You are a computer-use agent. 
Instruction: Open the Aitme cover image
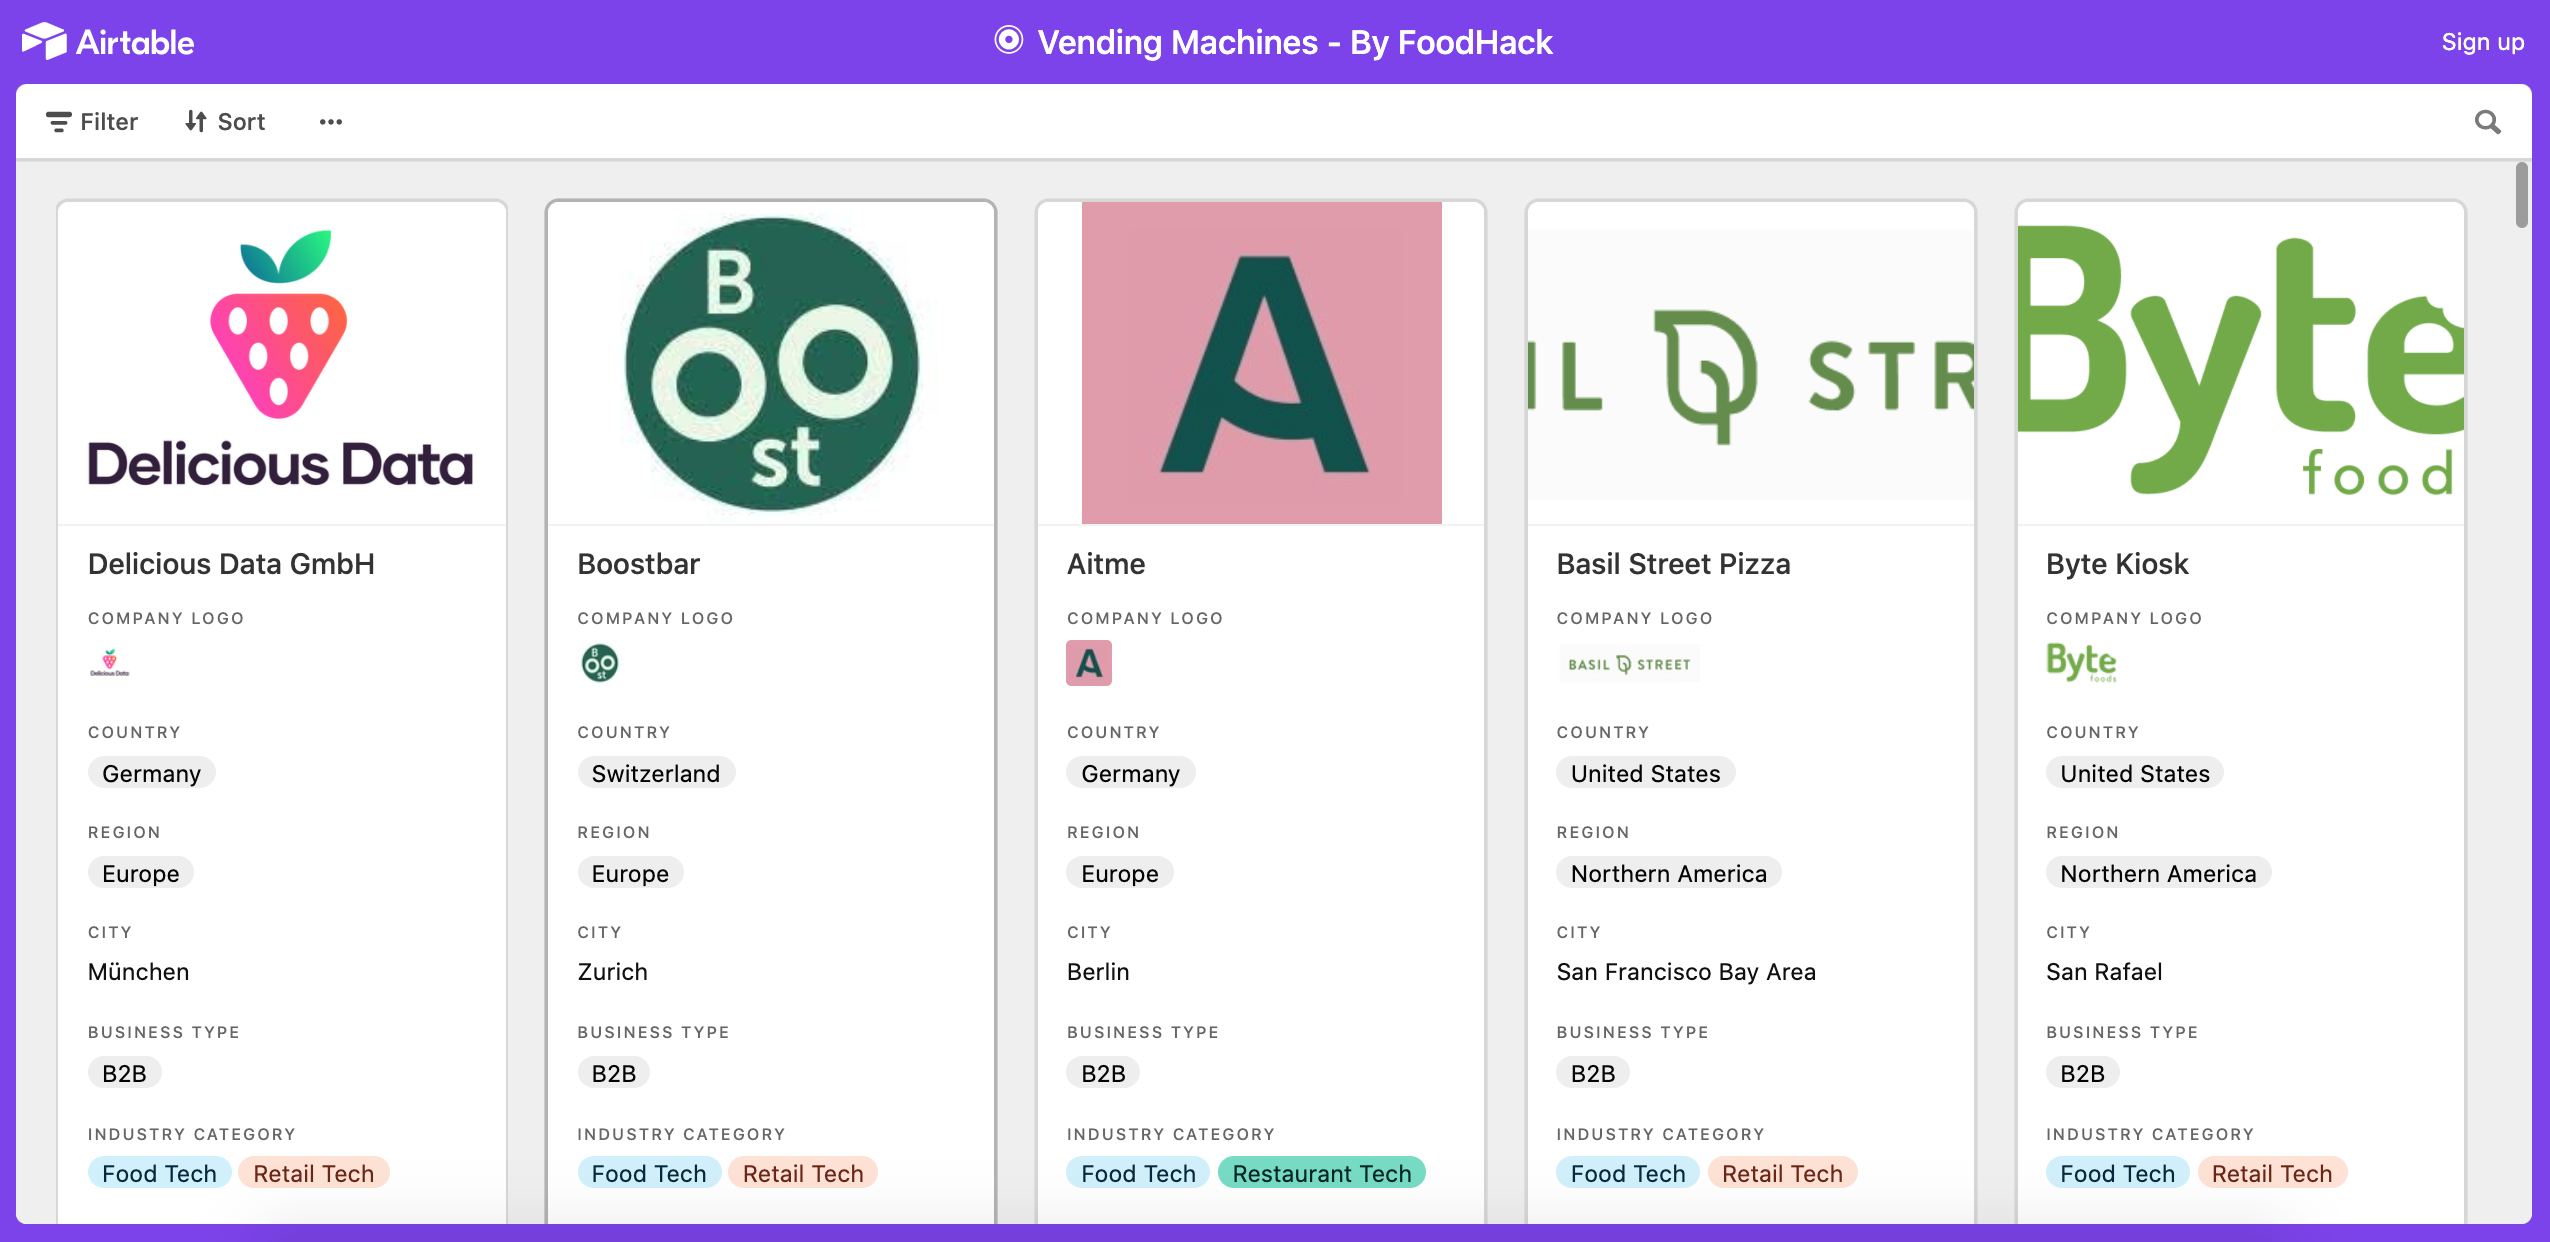pos(1261,363)
